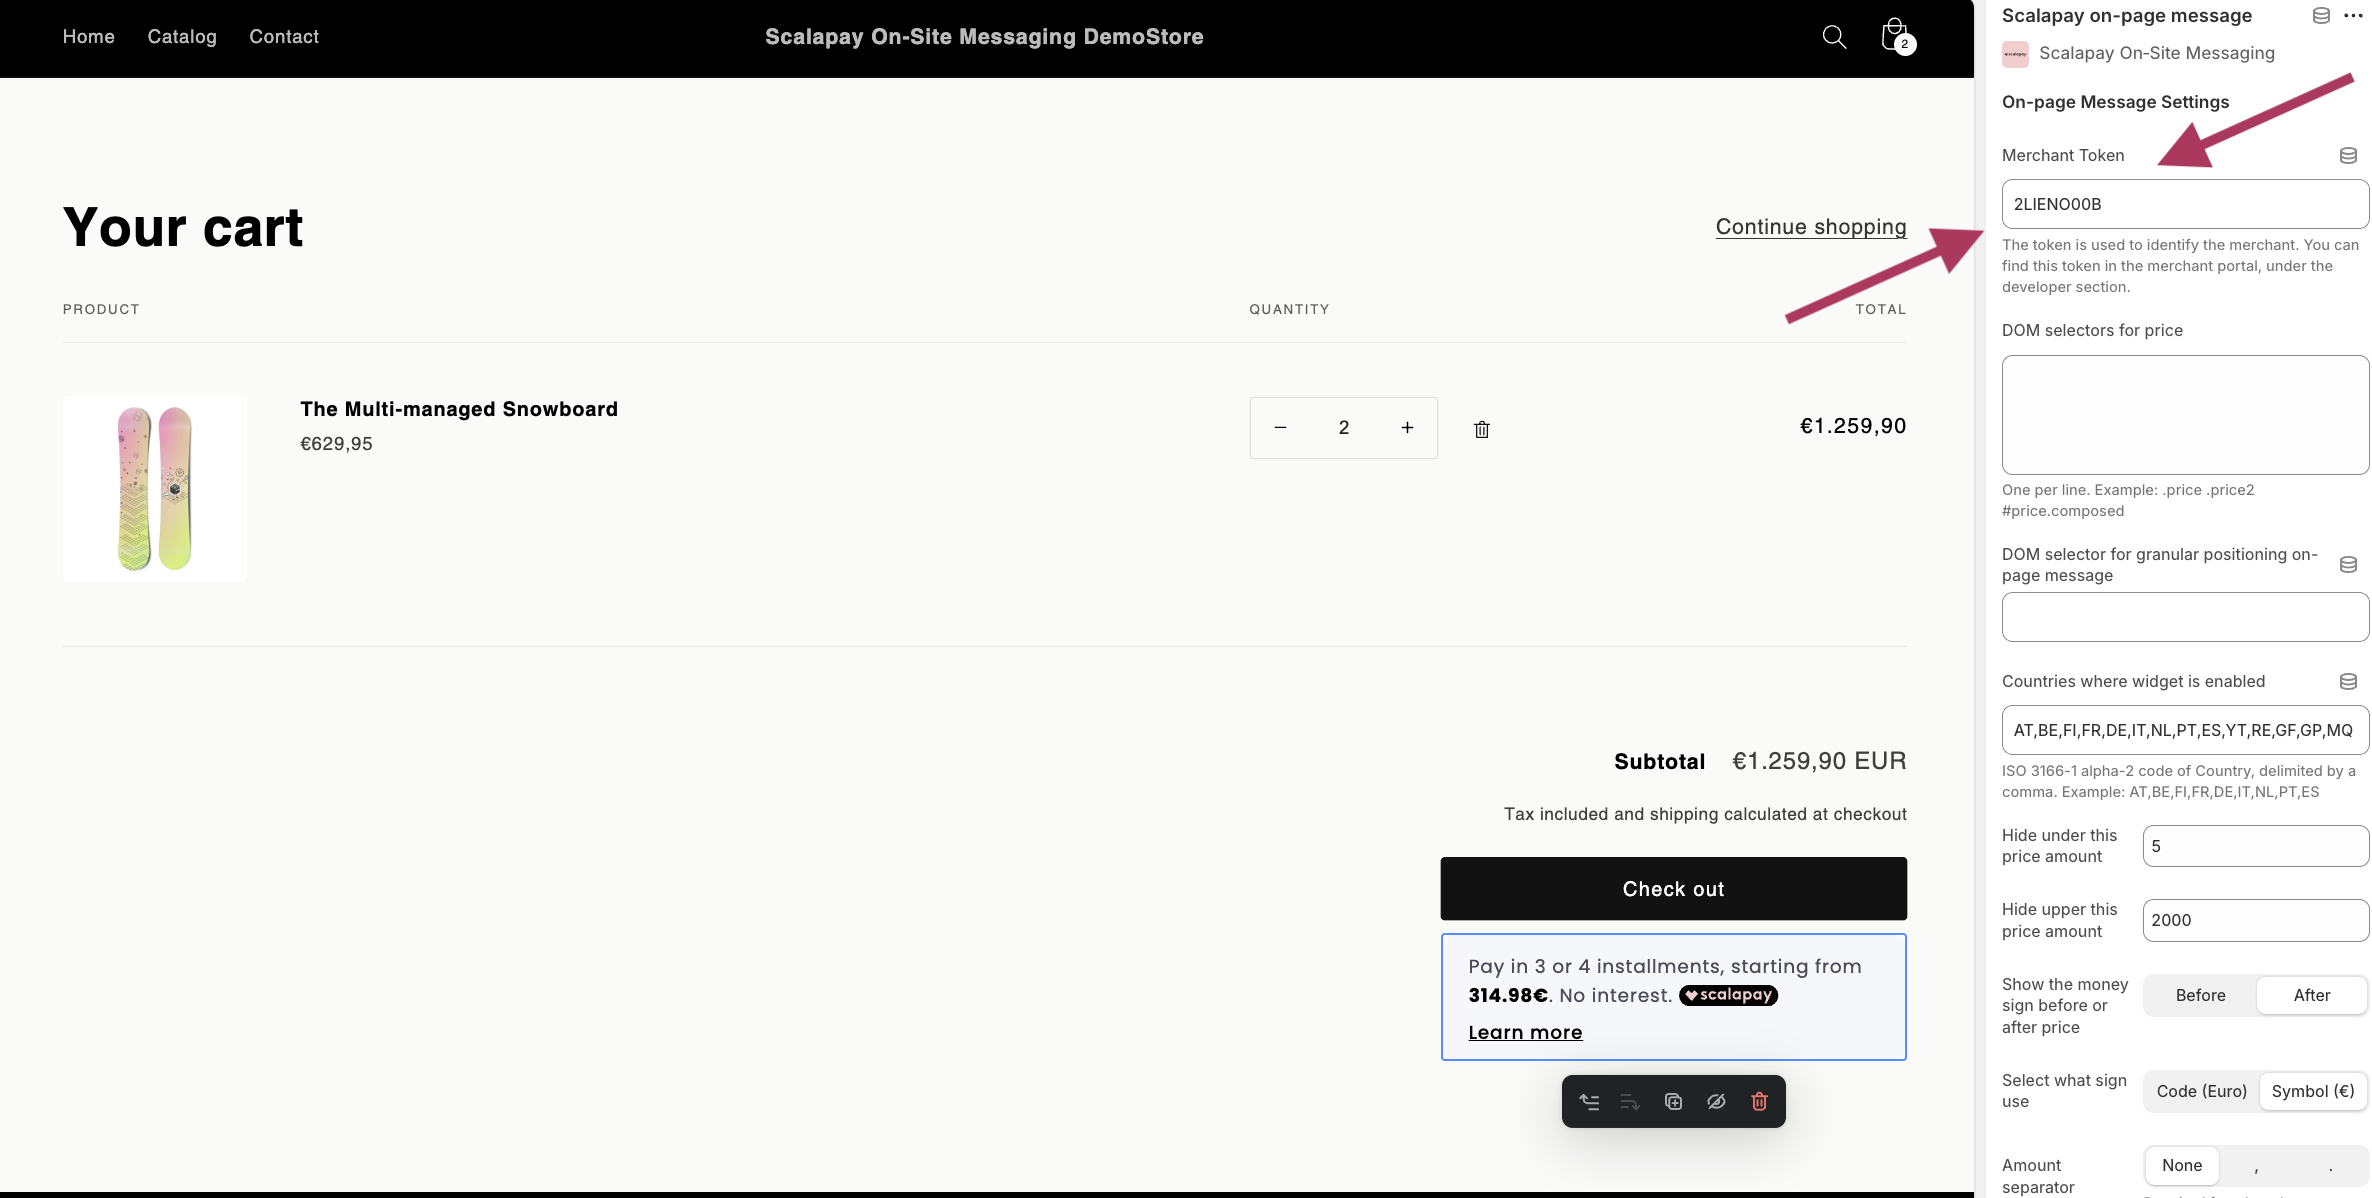Click the dynamic source icon beside Countries setting
This screenshot has width=2372, height=1198.
tap(2348, 682)
